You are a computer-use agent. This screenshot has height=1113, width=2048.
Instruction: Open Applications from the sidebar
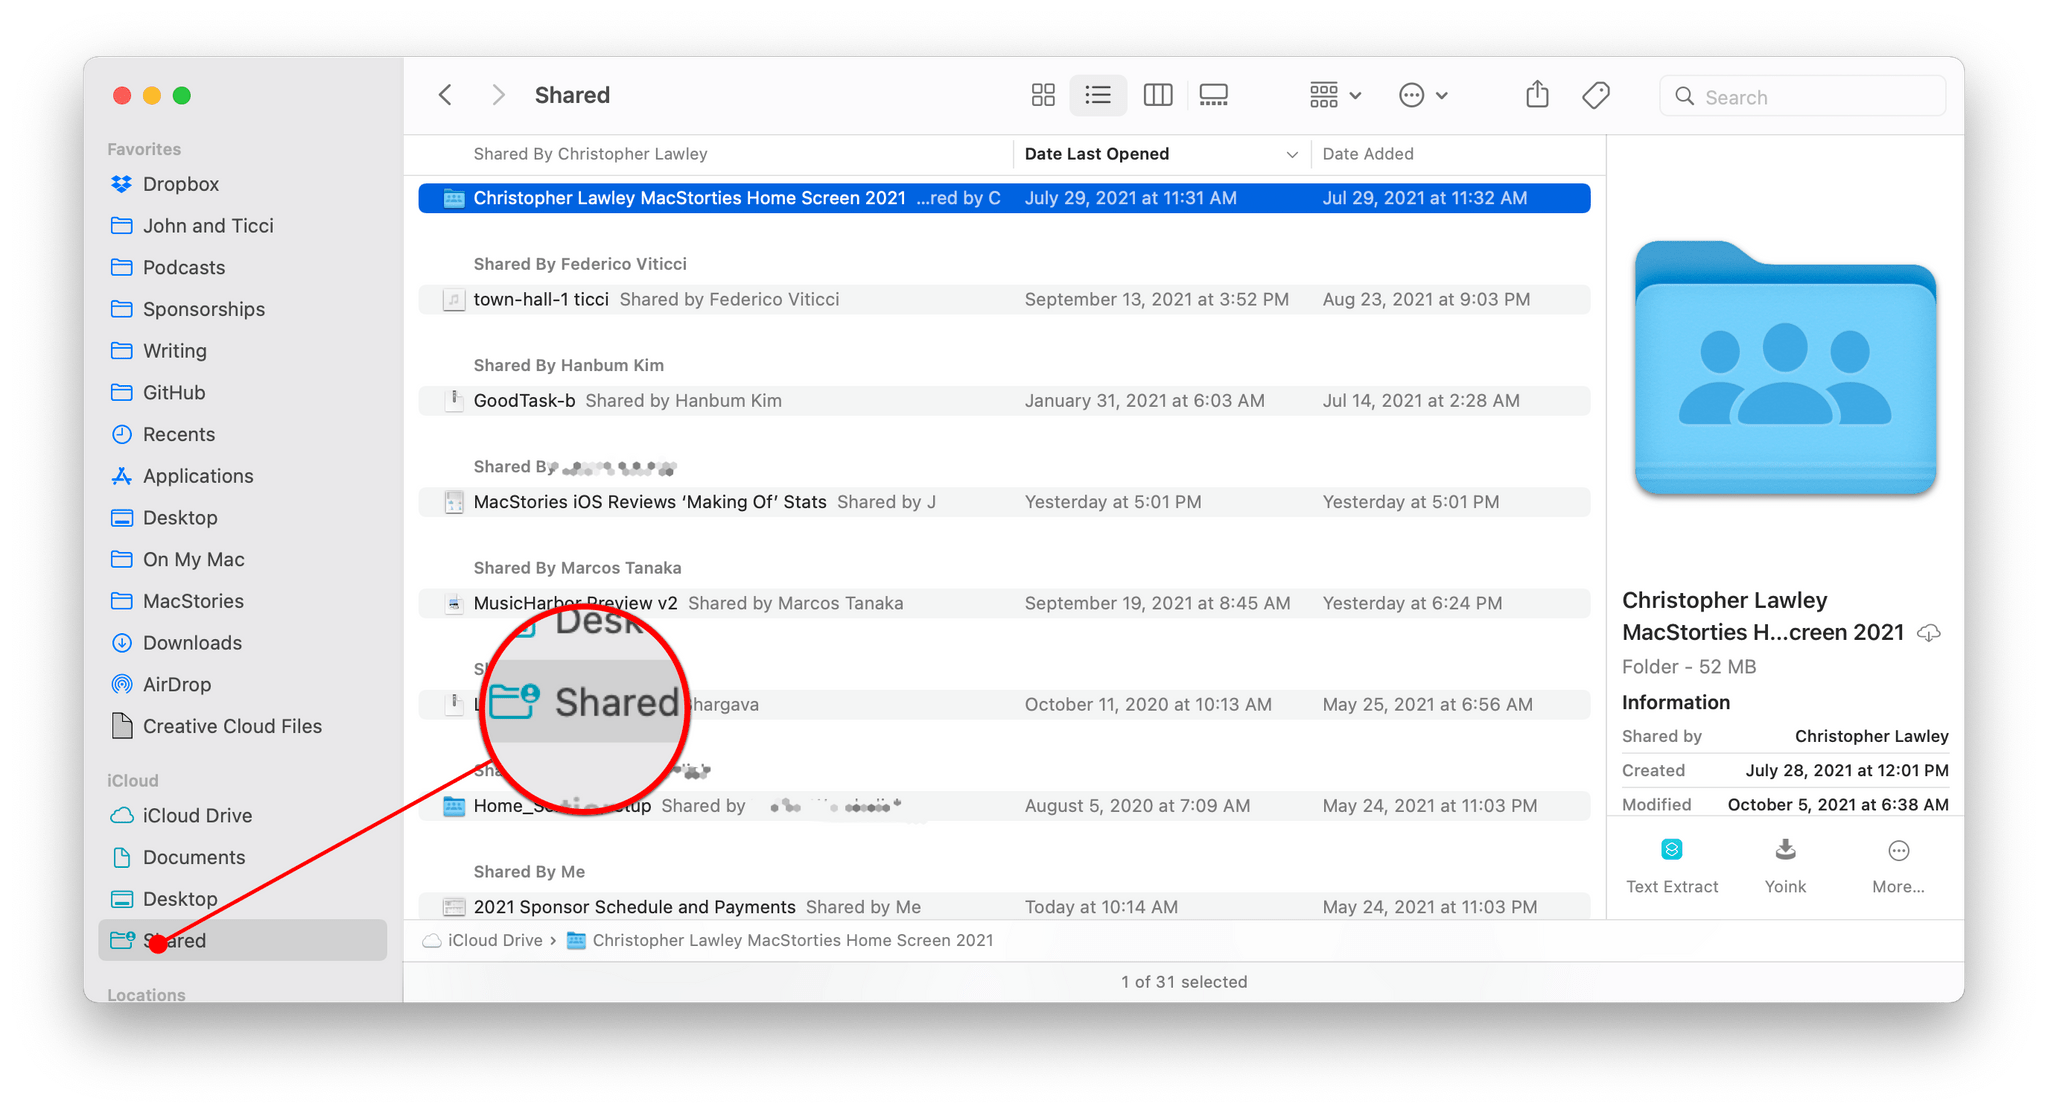pos(242,476)
